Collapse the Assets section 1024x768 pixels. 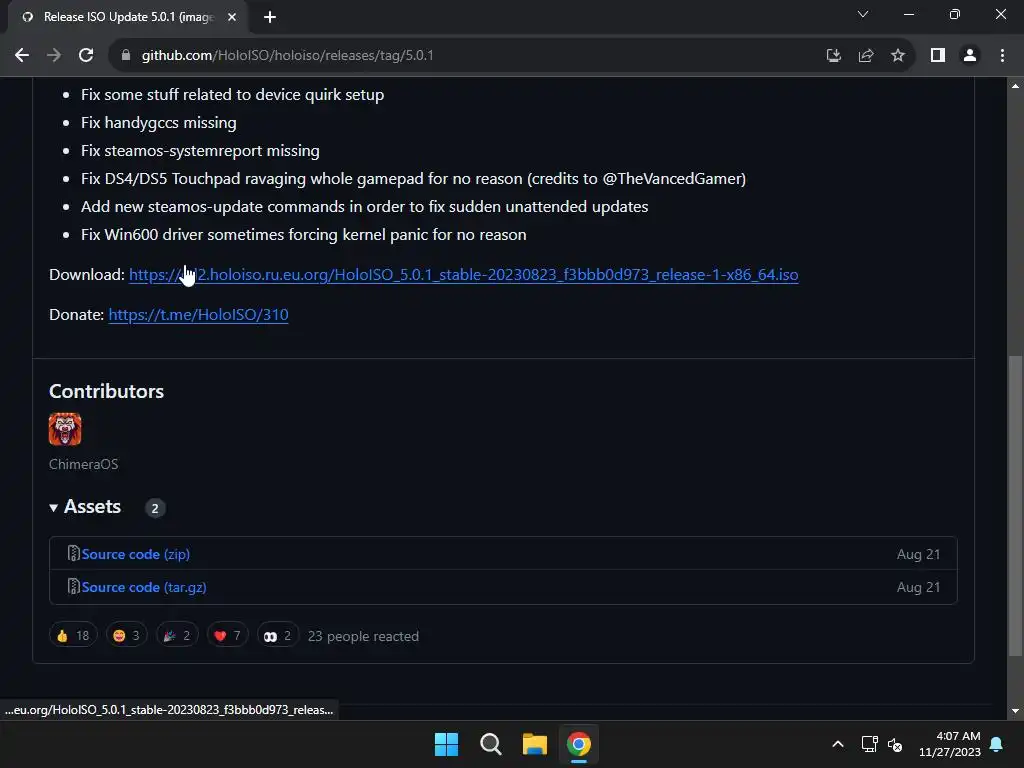(86, 507)
